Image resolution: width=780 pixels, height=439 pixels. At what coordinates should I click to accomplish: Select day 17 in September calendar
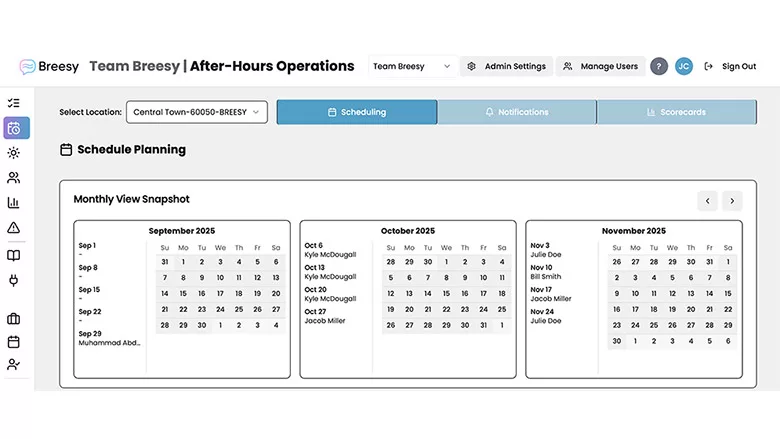(x=220, y=293)
